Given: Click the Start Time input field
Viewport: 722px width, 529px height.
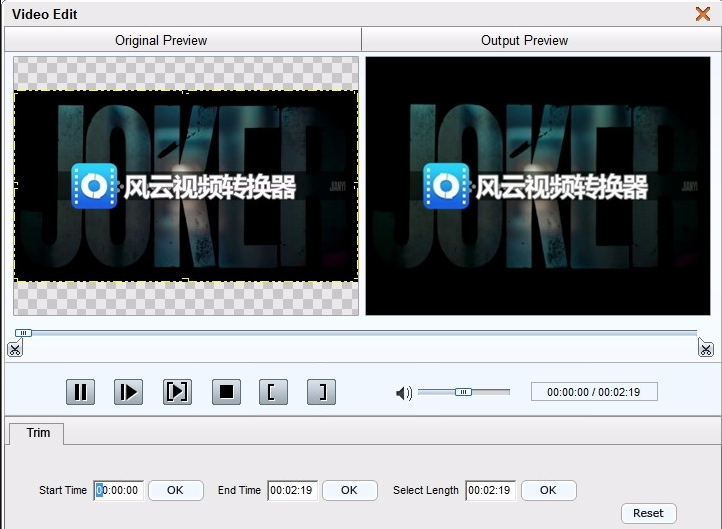Looking at the screenshot, I should 118,490.
